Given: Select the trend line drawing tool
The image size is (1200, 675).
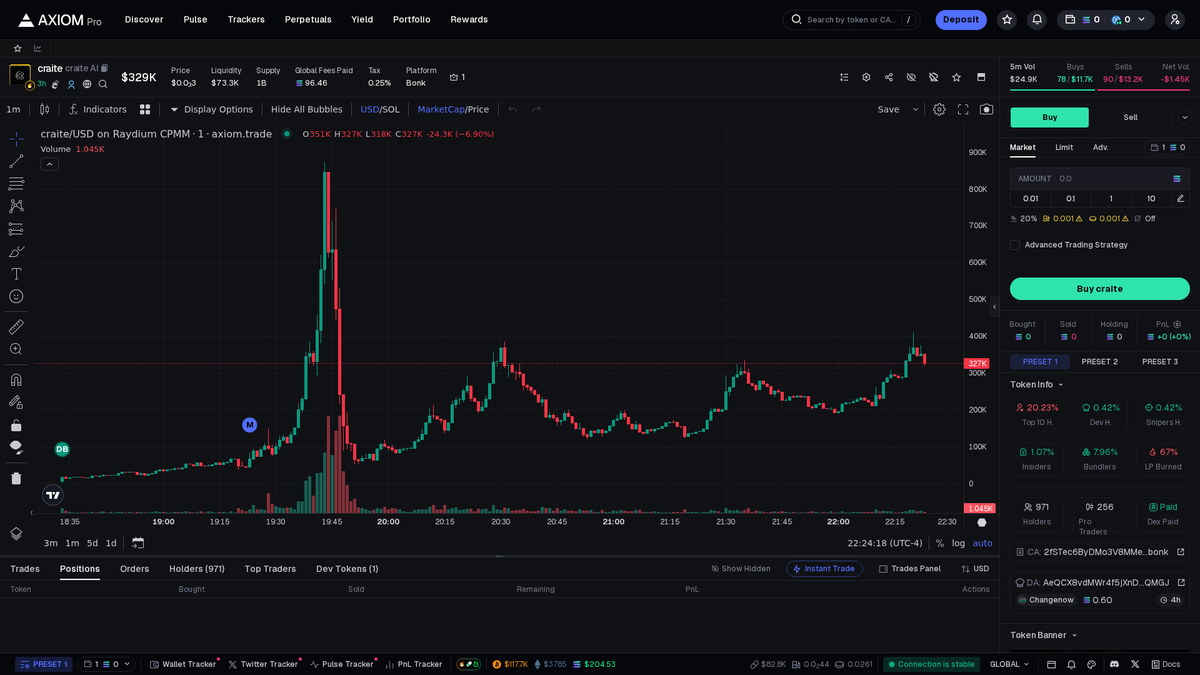Looking at the screenshot, I should [x=16, y=161].
